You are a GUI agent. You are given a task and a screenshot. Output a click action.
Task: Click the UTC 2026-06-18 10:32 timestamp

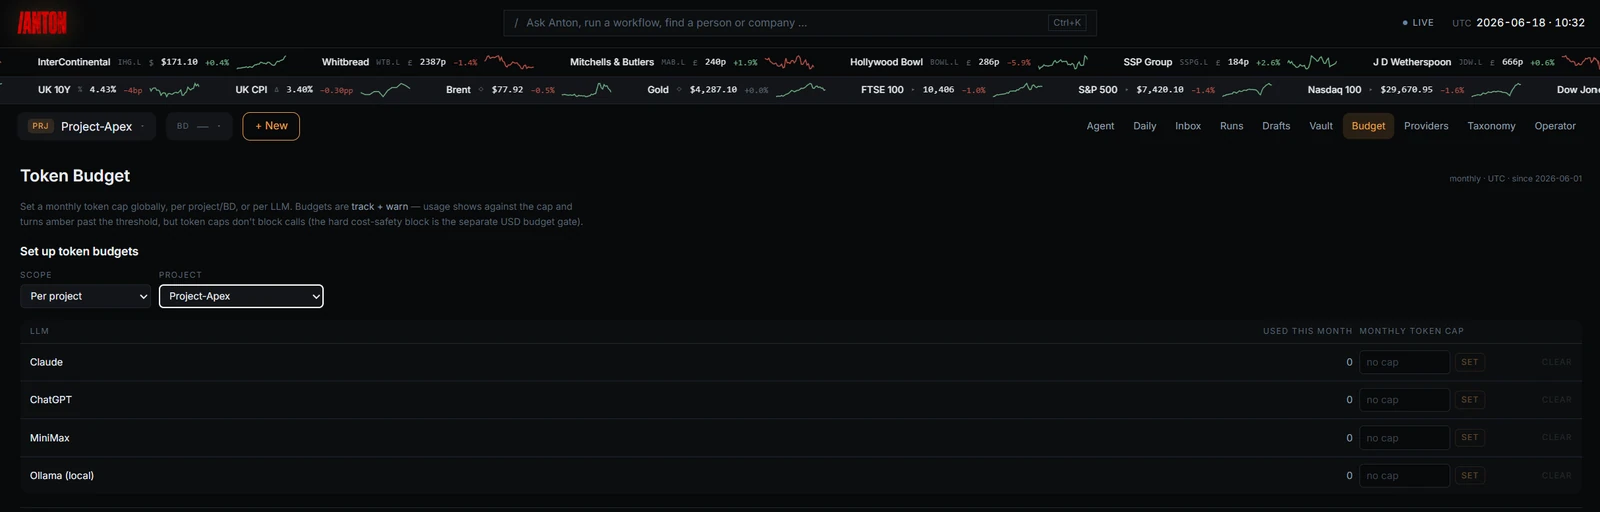(1518, 22)
